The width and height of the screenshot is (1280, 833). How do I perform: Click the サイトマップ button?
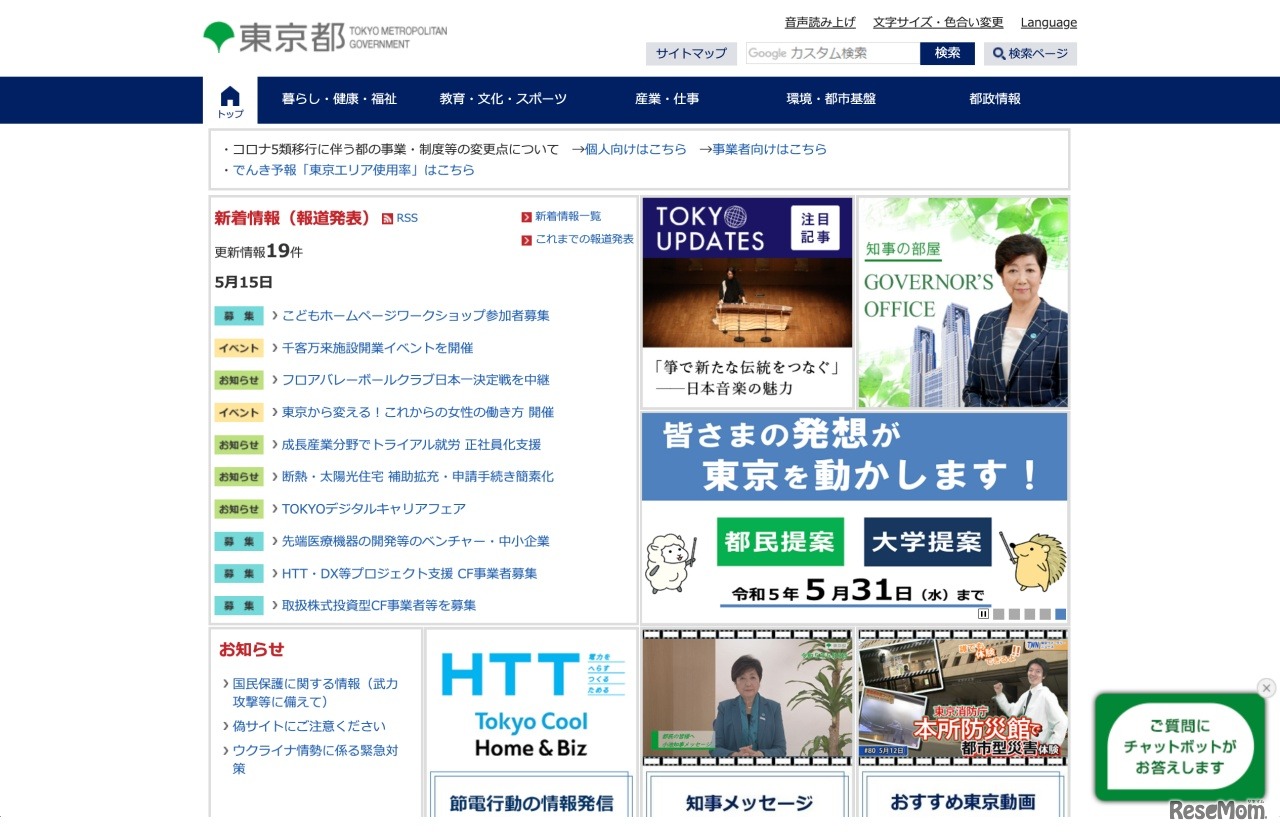coord(691,54)
